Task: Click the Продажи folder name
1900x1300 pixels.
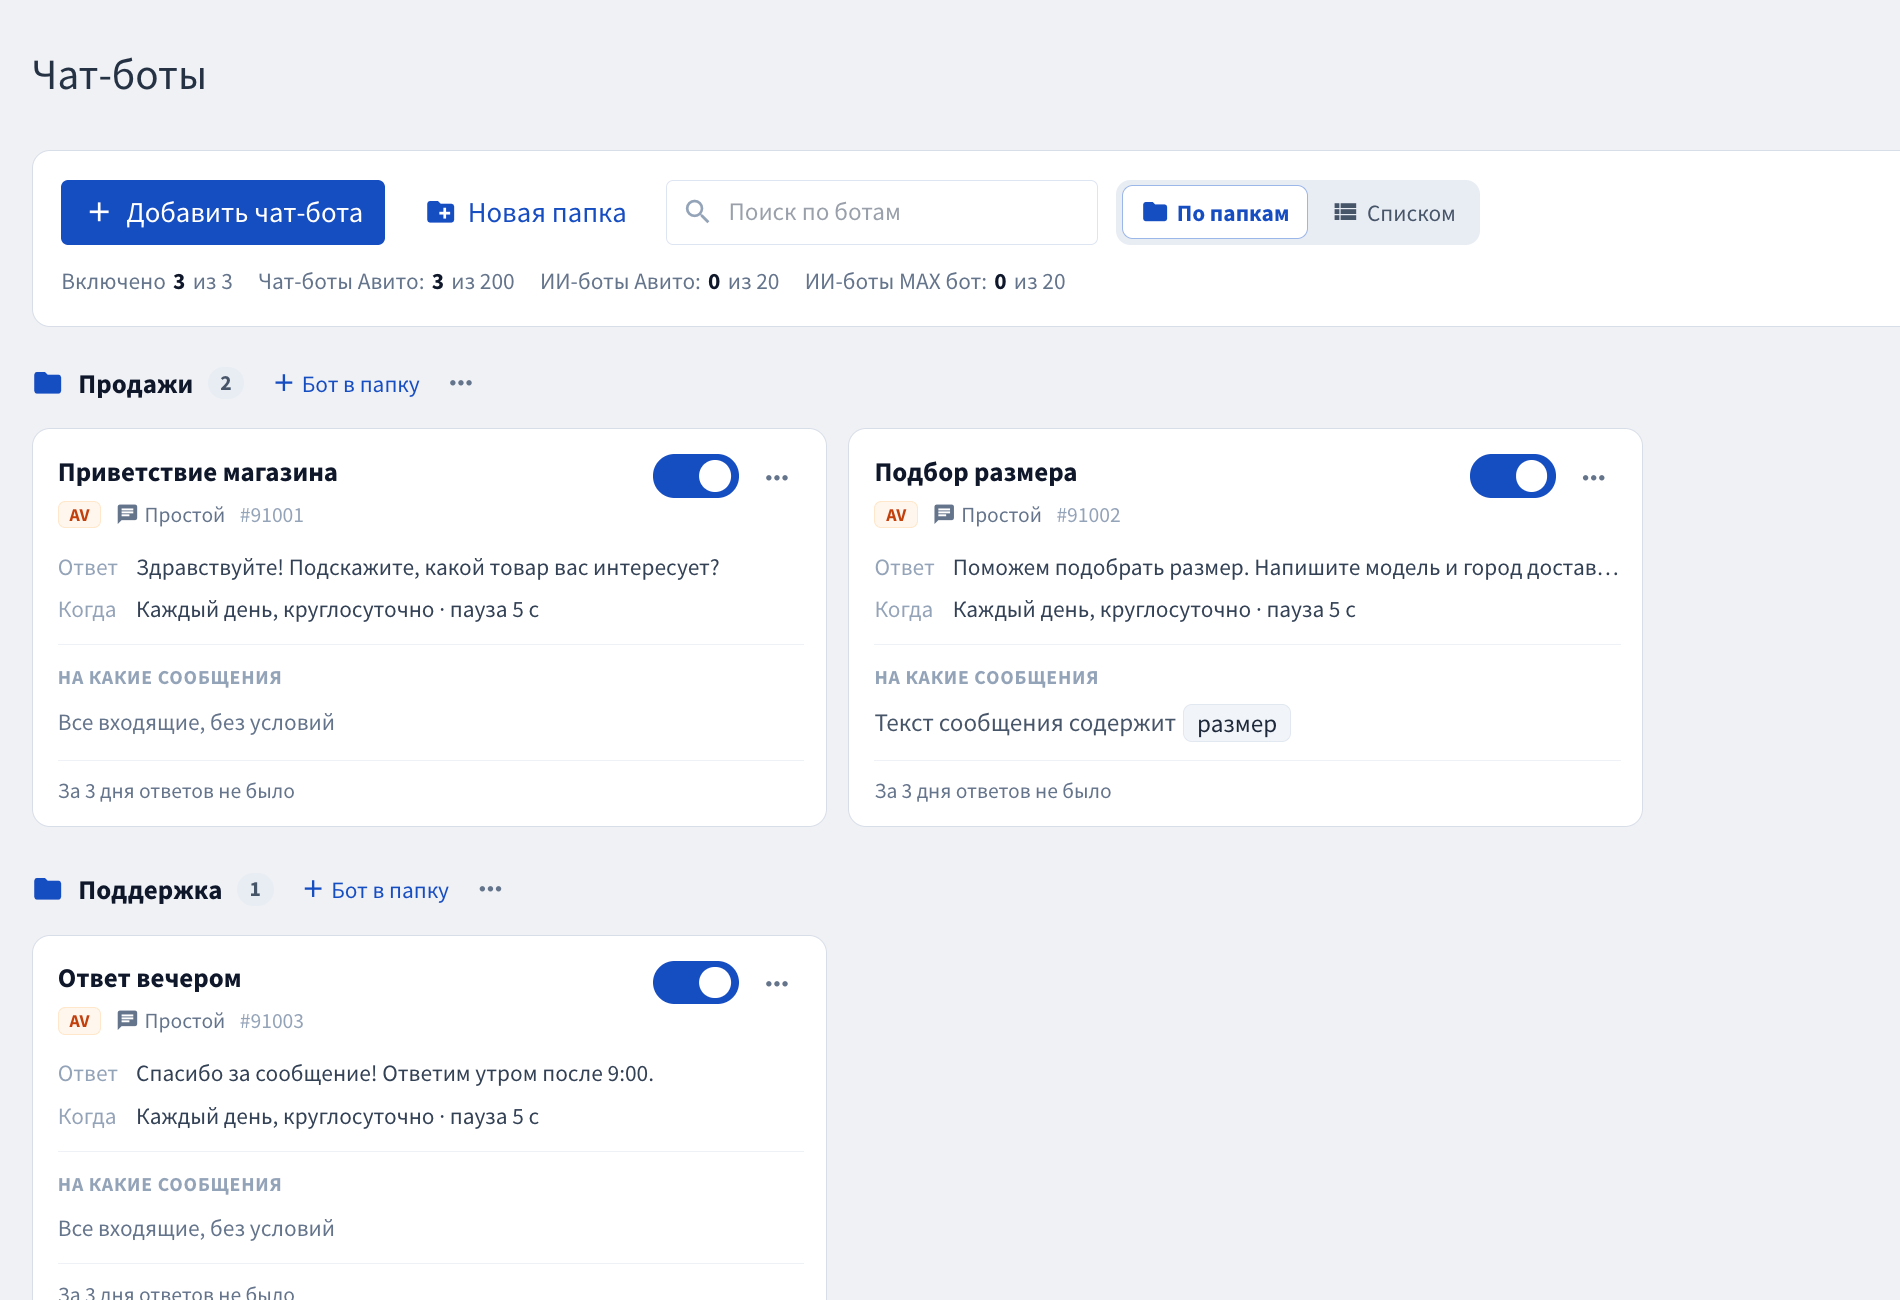Action: [x=136, y=384]
